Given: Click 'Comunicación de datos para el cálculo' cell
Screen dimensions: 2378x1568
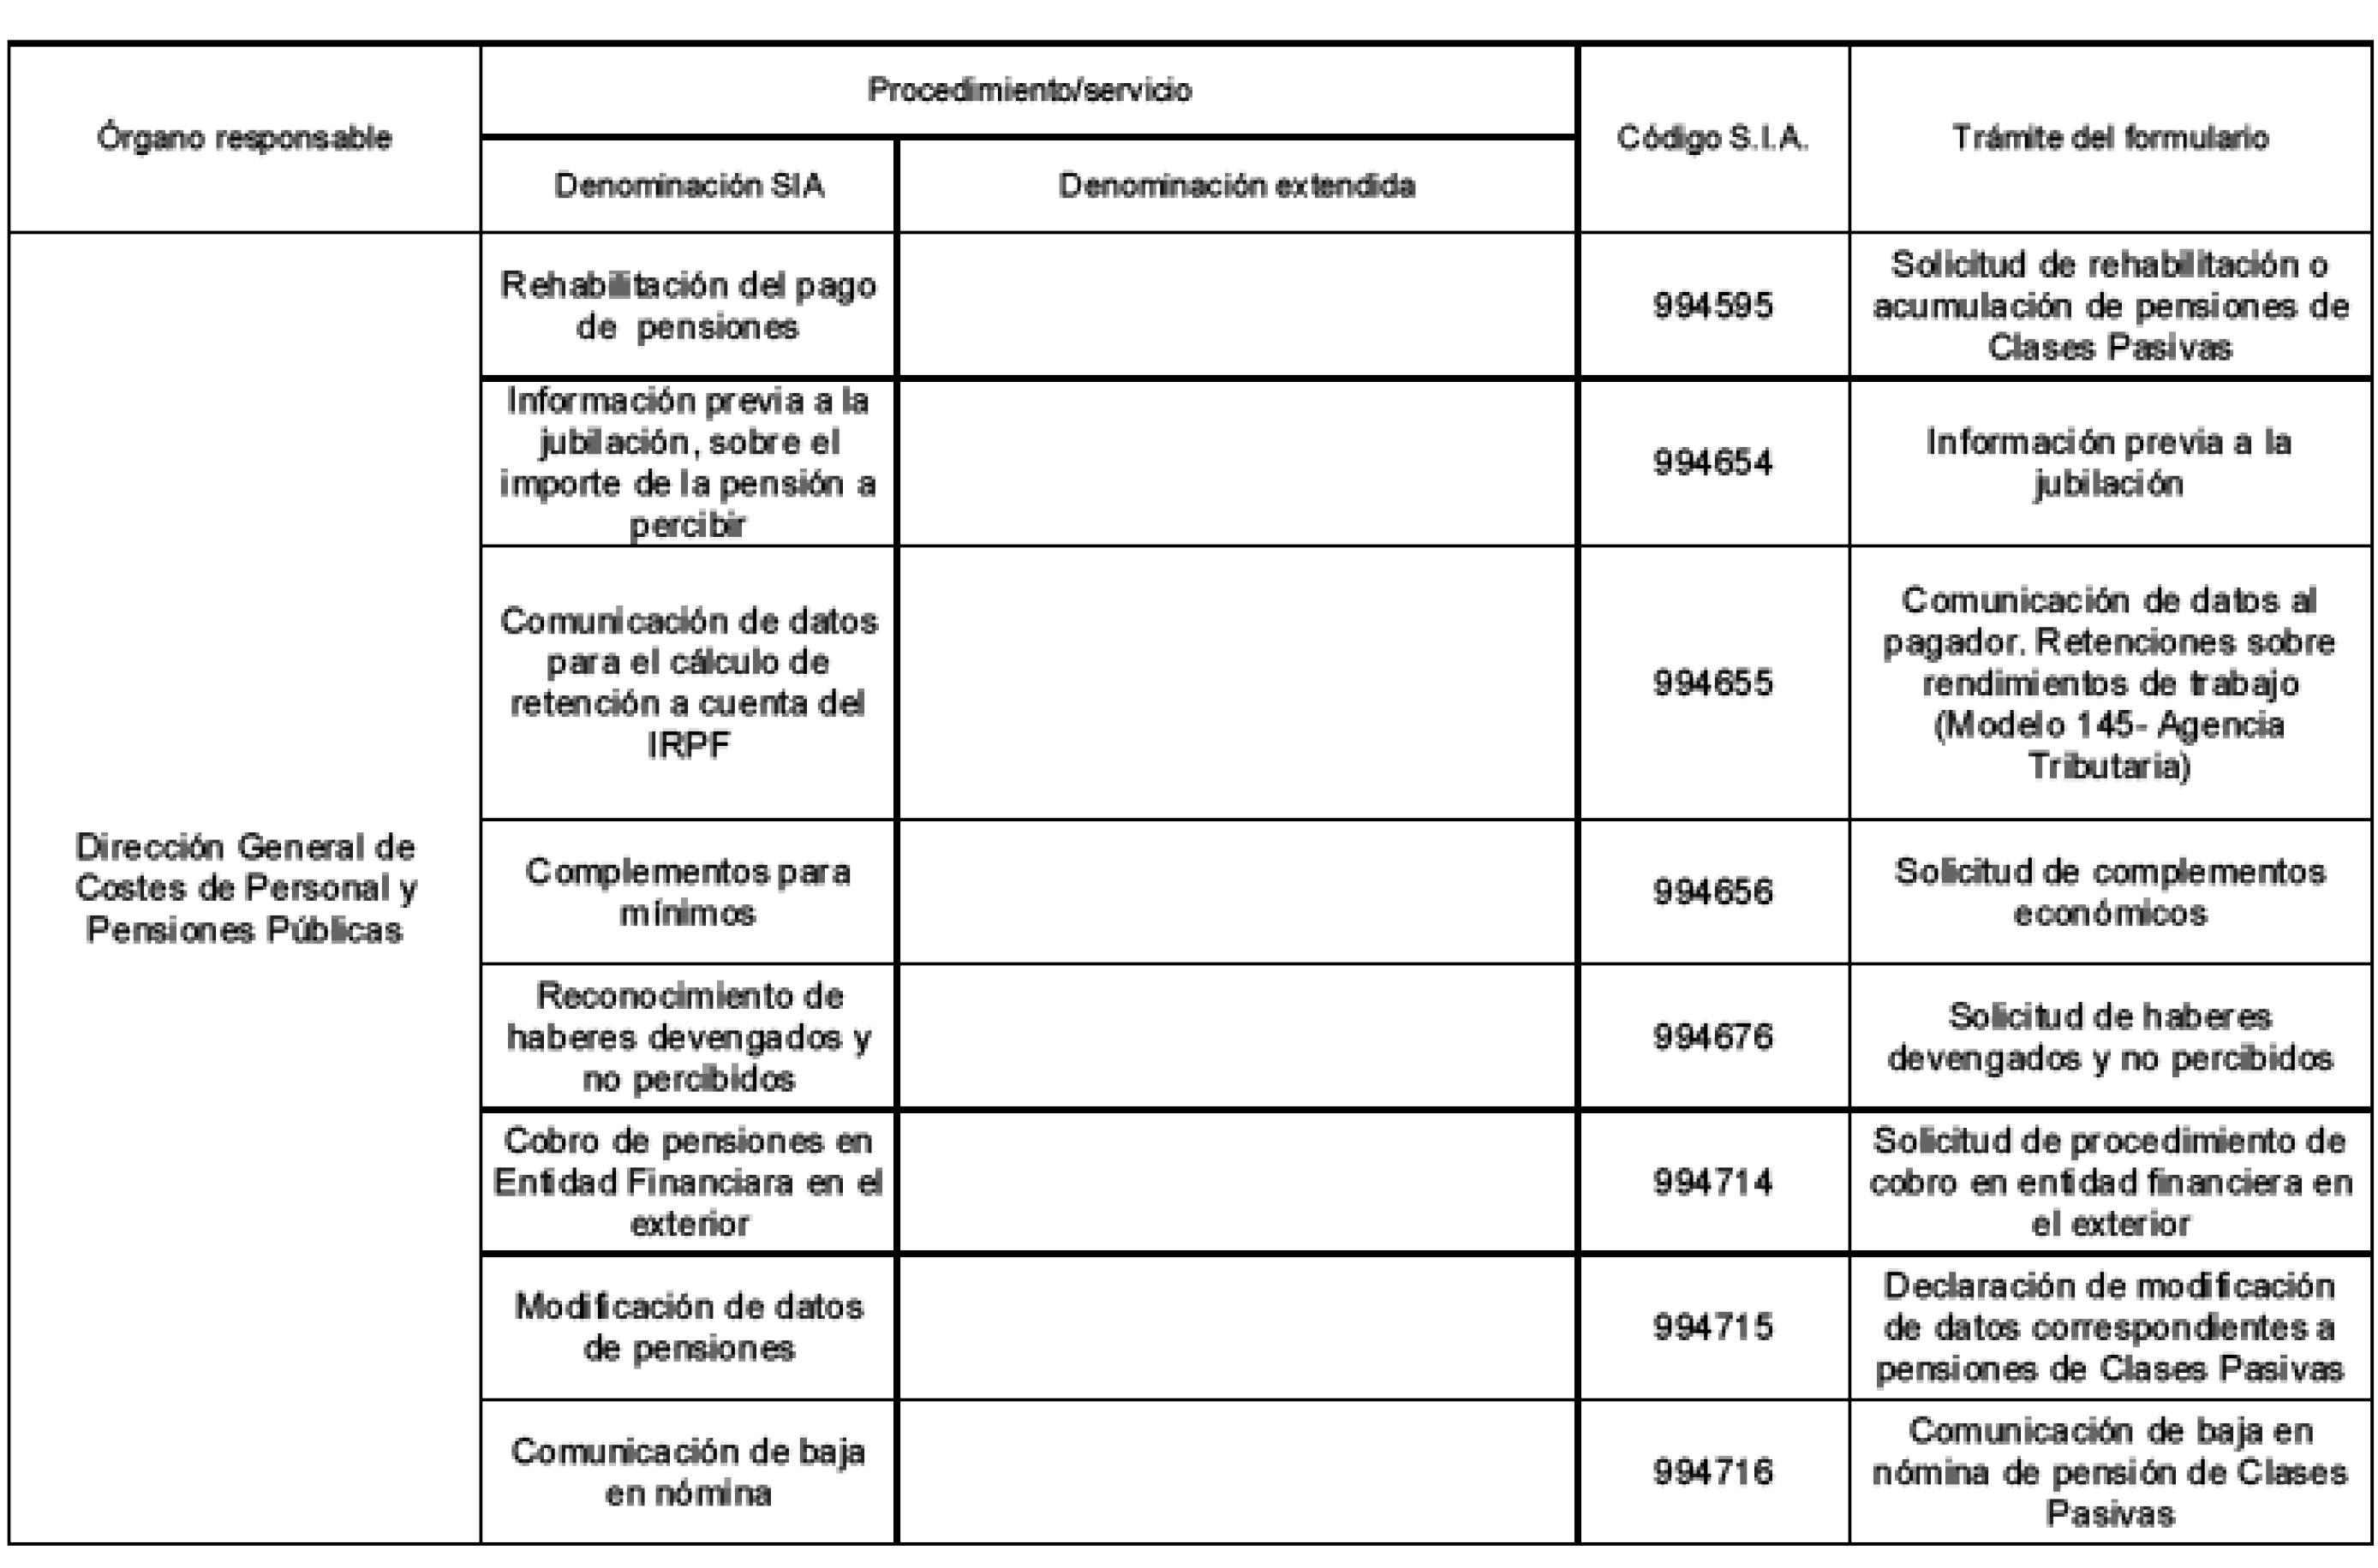Looking at the screenshot, I should pos(689,683).
